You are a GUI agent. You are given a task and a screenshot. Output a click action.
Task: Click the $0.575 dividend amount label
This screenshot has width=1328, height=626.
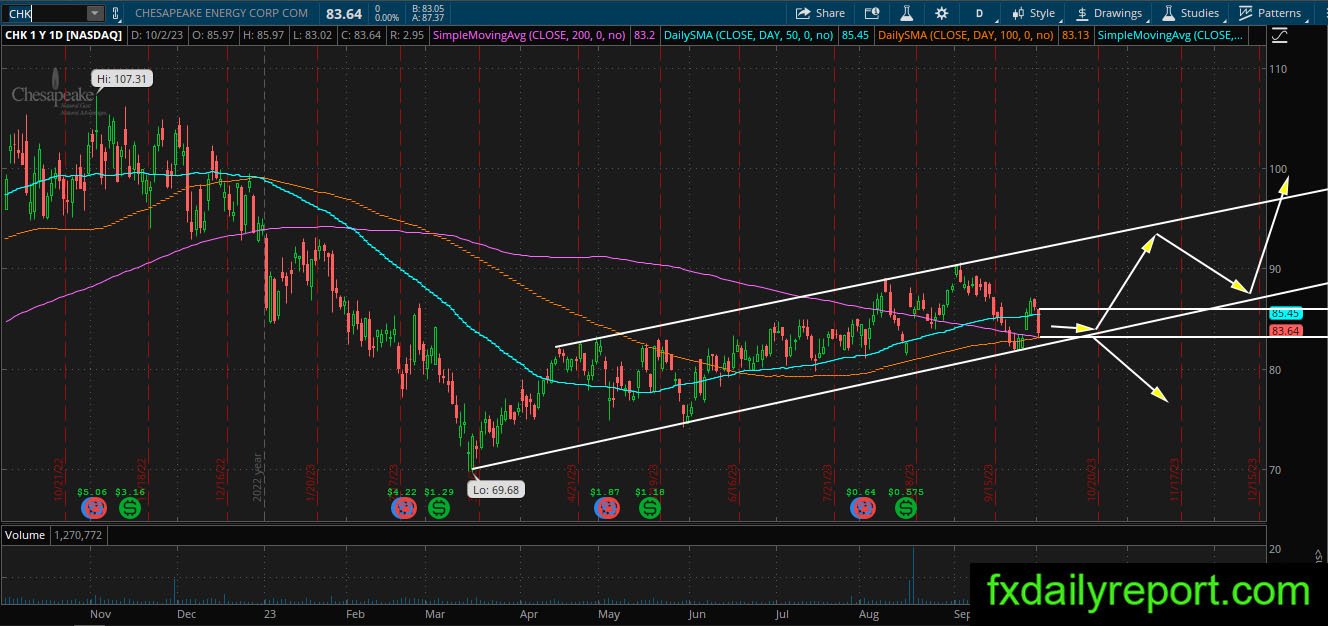(x=906, y=492)
